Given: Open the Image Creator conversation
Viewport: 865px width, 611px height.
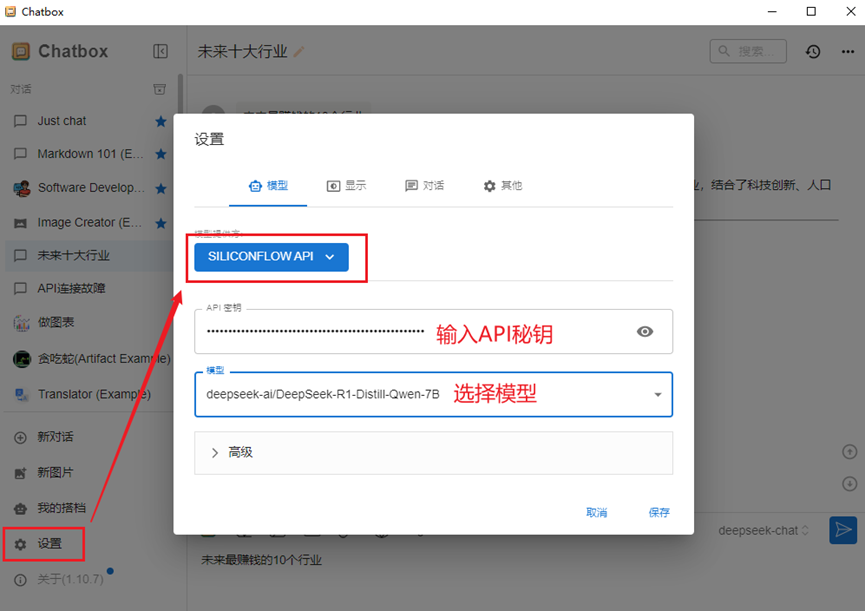Looking at the screenshot, I should point(89,223).
